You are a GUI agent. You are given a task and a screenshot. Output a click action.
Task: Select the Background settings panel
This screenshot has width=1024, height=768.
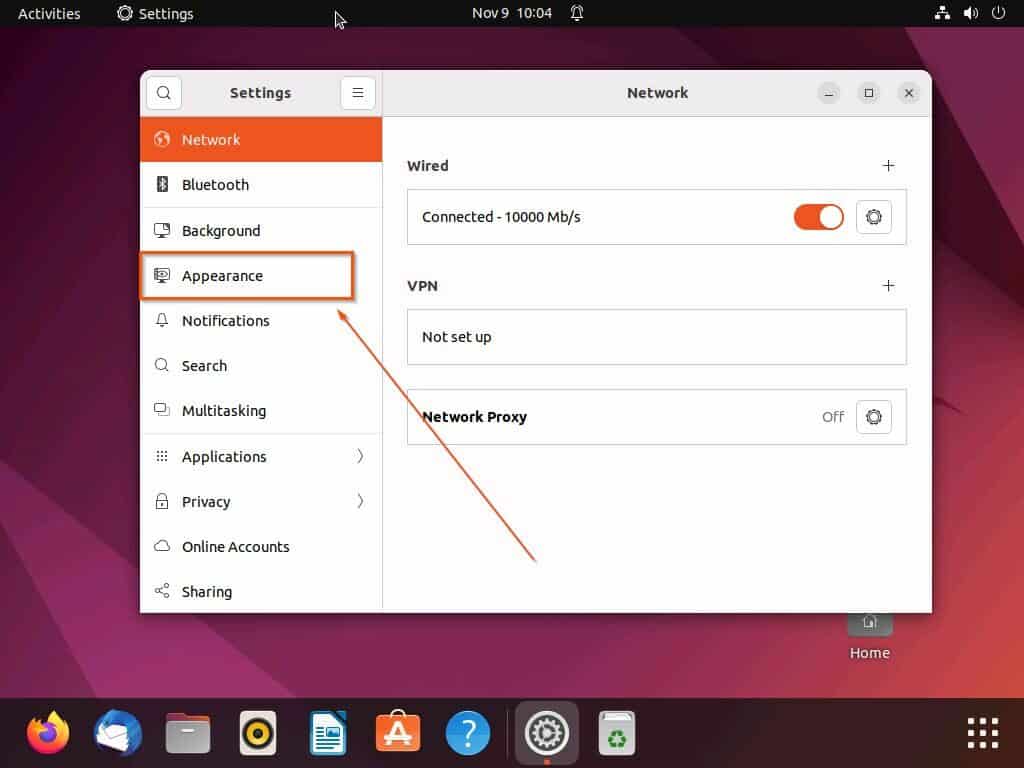(221, 230)
